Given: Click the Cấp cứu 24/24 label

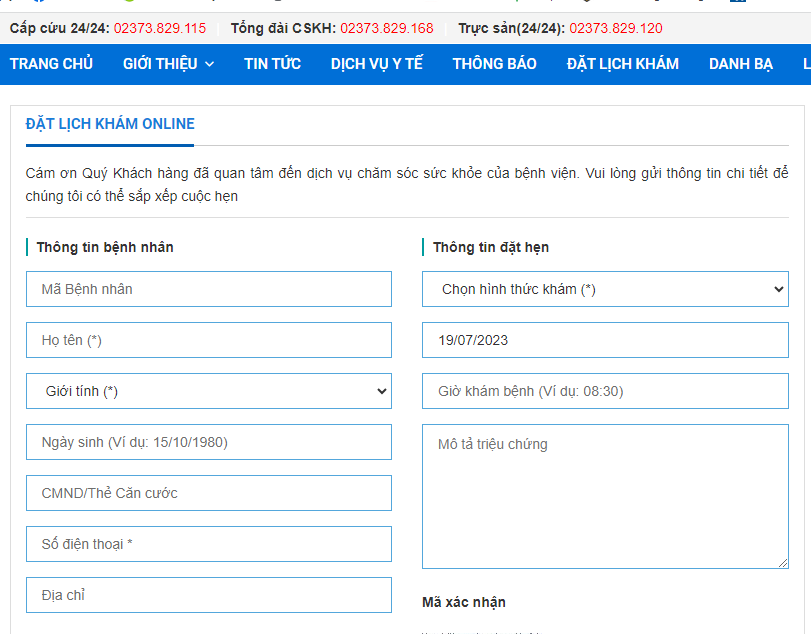Looking at the screenshot, I should pyautogui.click(x=59, y=28).
